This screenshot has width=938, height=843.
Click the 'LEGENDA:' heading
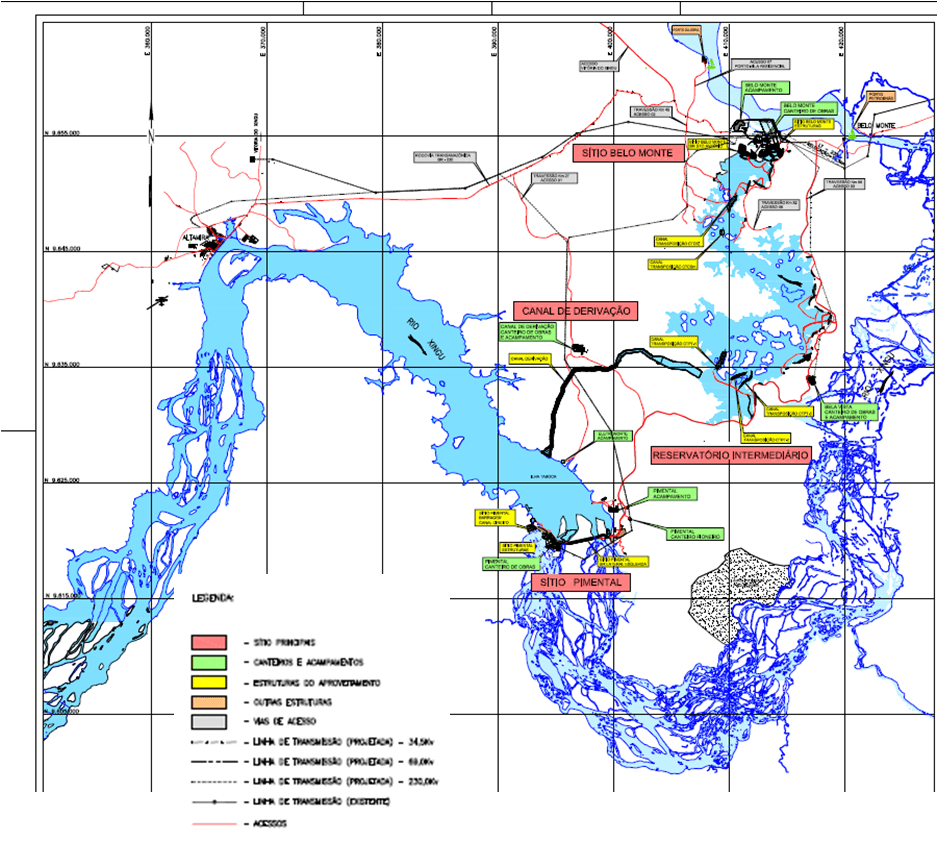coord(213,598)
